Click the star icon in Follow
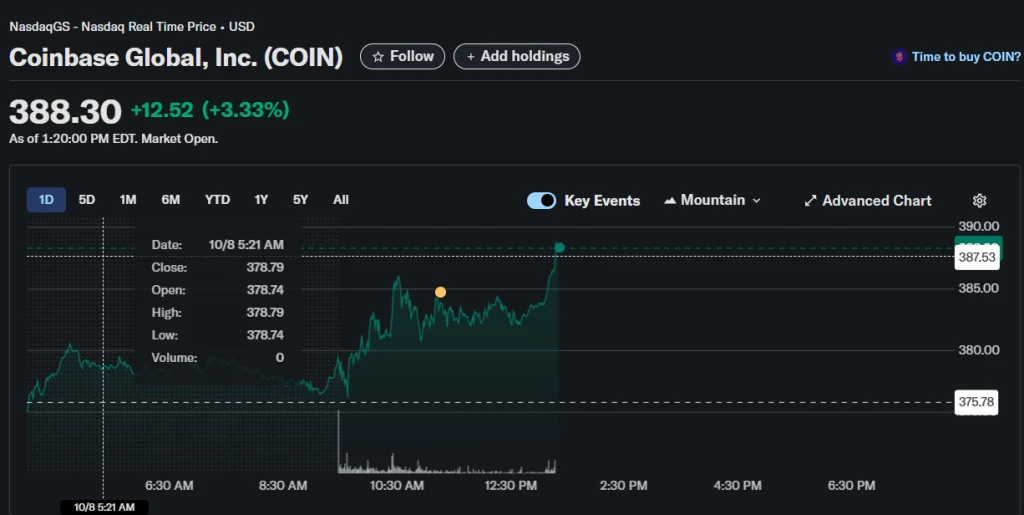Image resolution: width=1024 pixels, height=515 pixels. click(377, 57)
